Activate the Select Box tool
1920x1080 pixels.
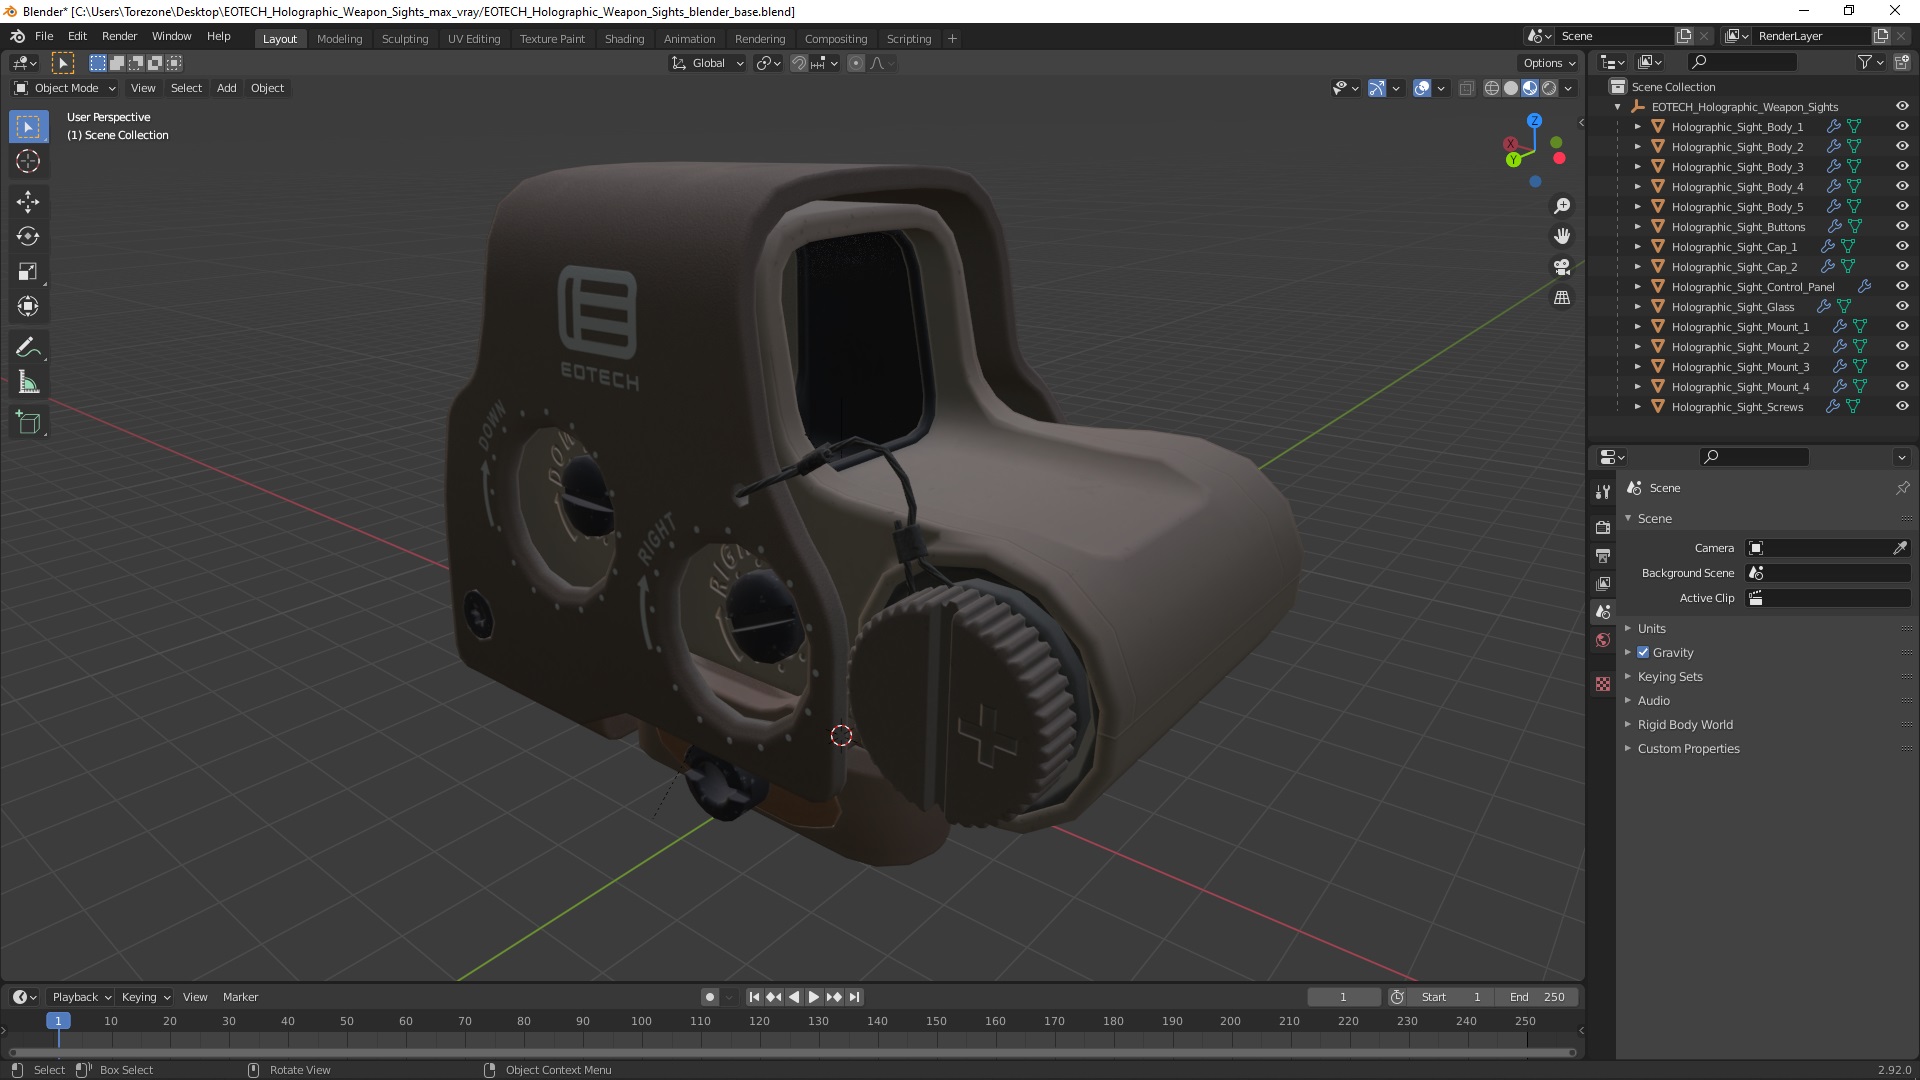pyautogui.click(x=28, y=126)
